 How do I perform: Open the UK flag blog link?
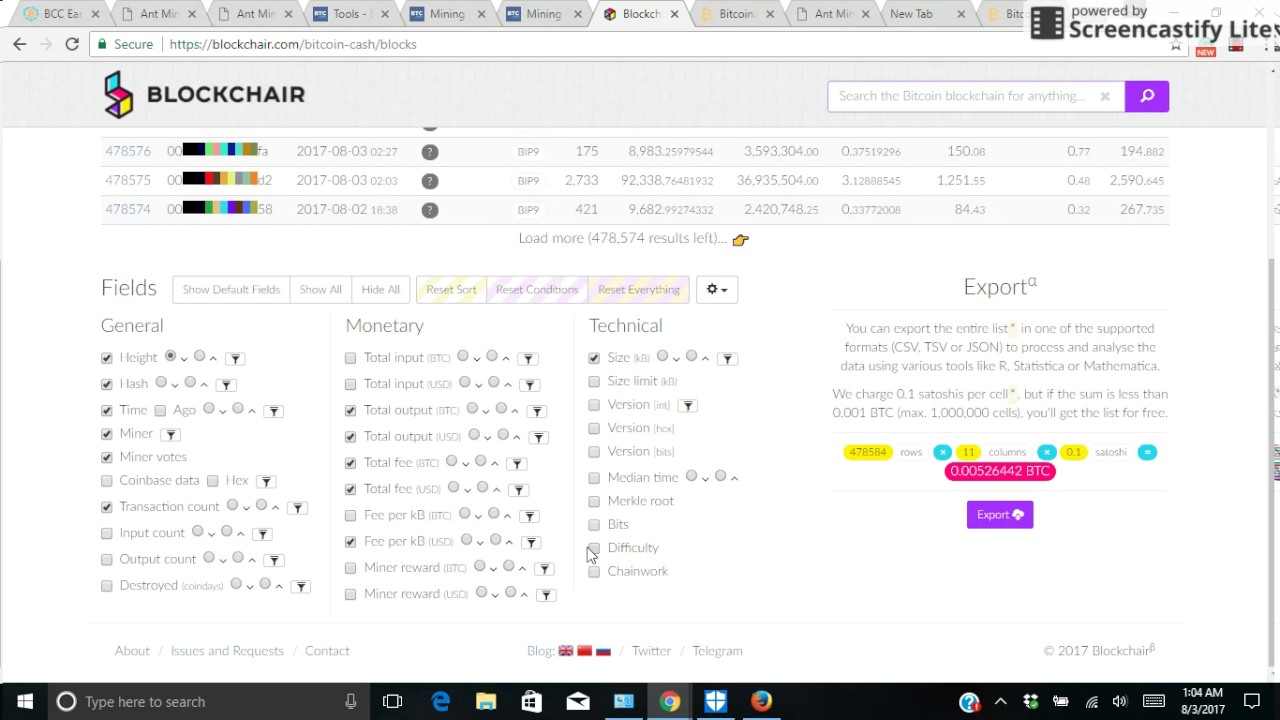[566, 651]
